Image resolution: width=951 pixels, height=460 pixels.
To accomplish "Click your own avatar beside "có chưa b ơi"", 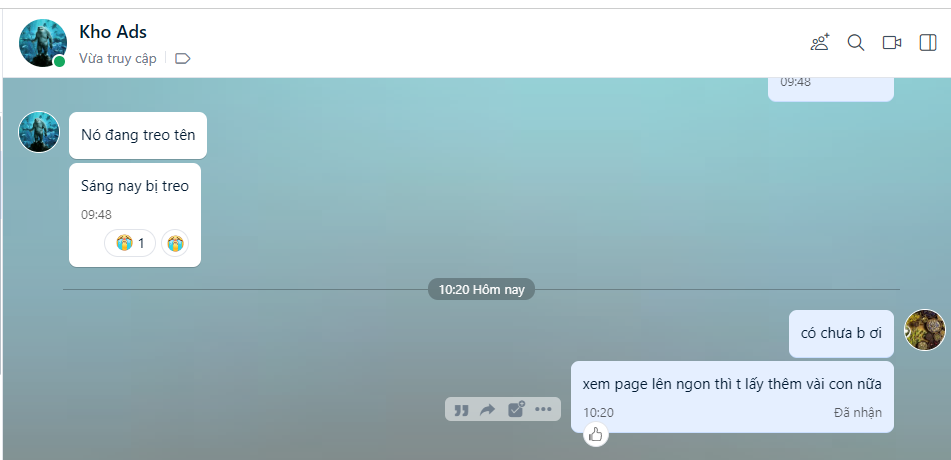I will tap(924, 330).
